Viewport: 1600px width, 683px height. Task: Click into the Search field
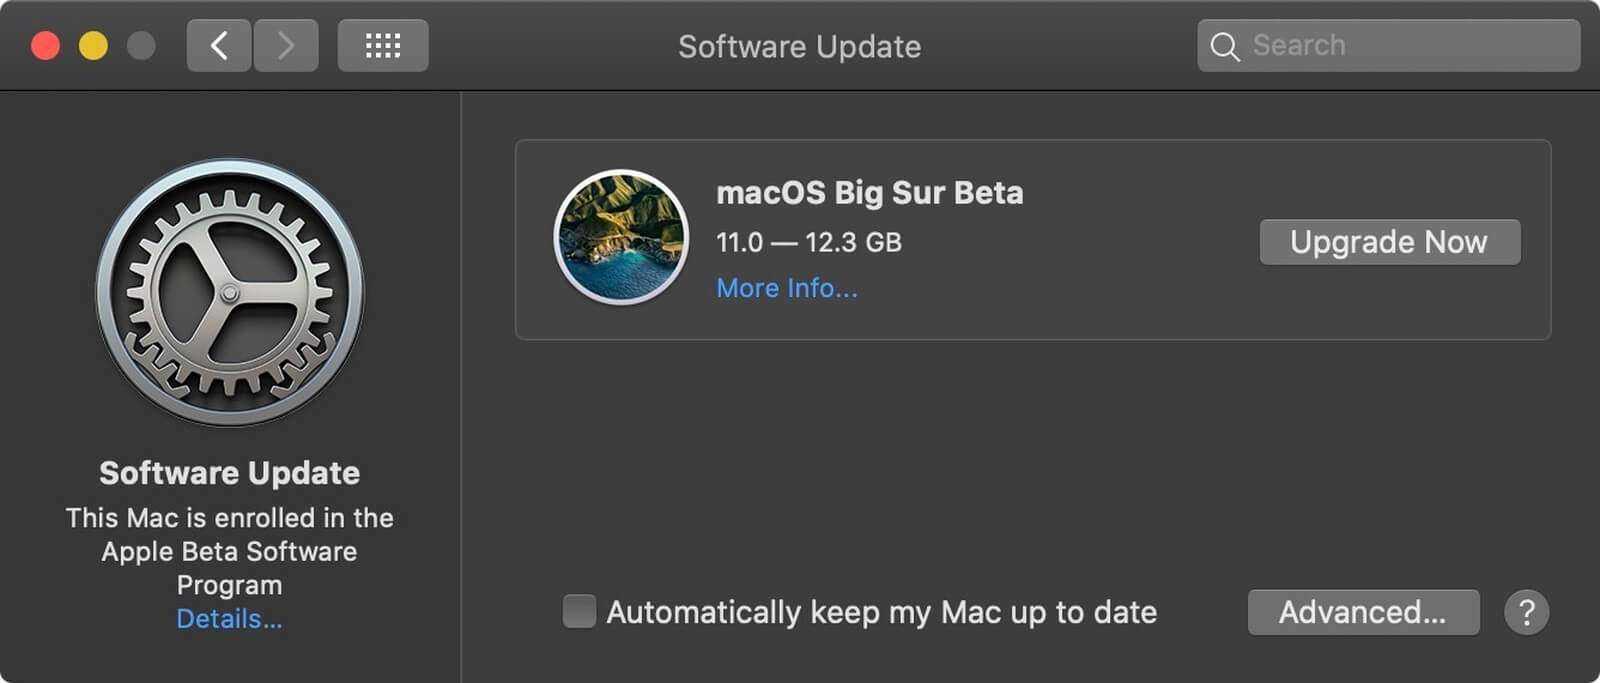tap(1400, 45)
